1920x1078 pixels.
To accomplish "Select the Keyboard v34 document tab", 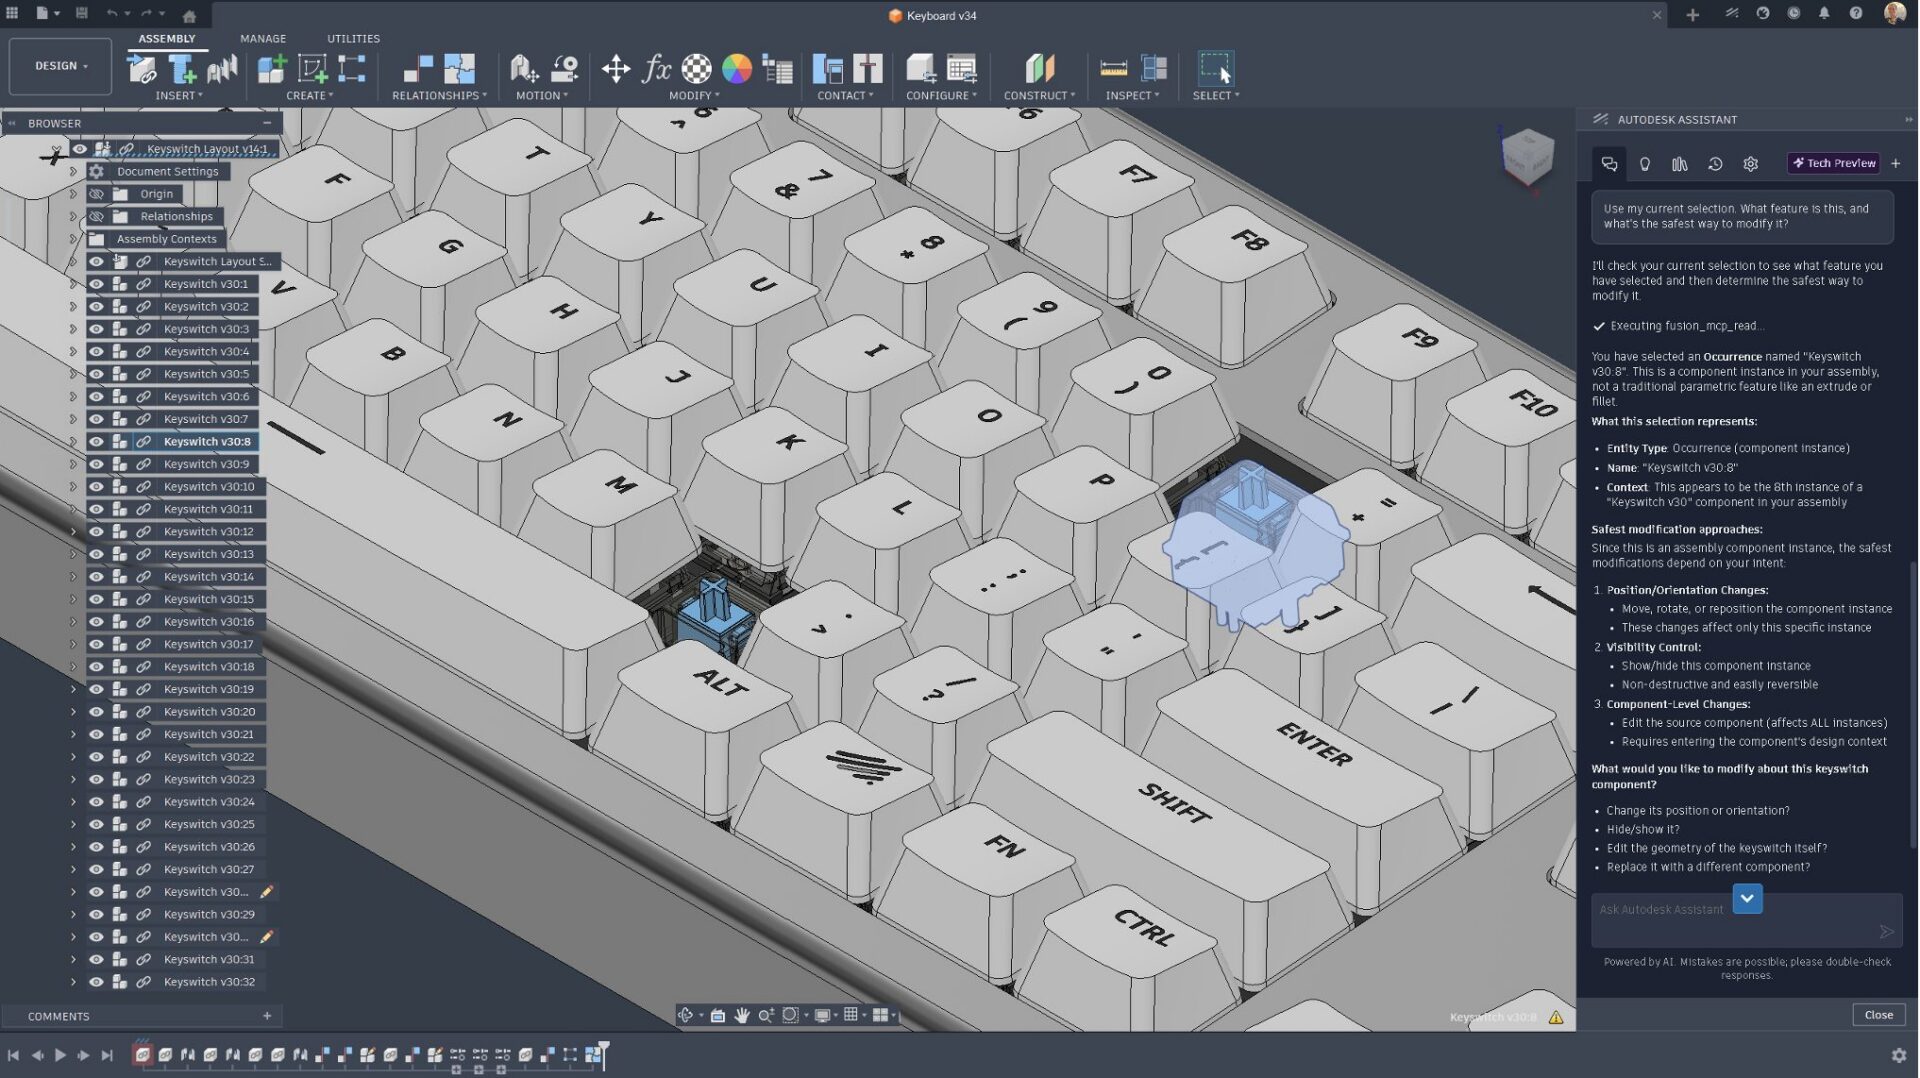I will pos(932,15).
